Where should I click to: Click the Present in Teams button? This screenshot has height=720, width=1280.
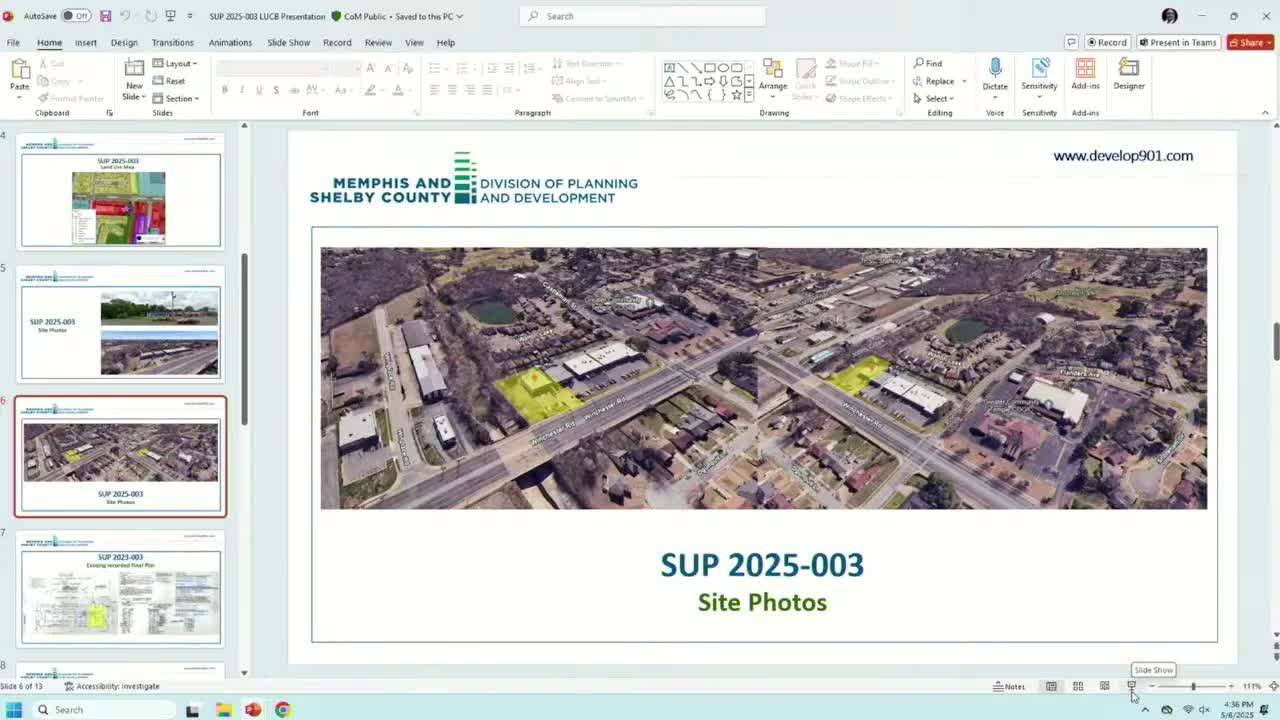point(1177,42)
